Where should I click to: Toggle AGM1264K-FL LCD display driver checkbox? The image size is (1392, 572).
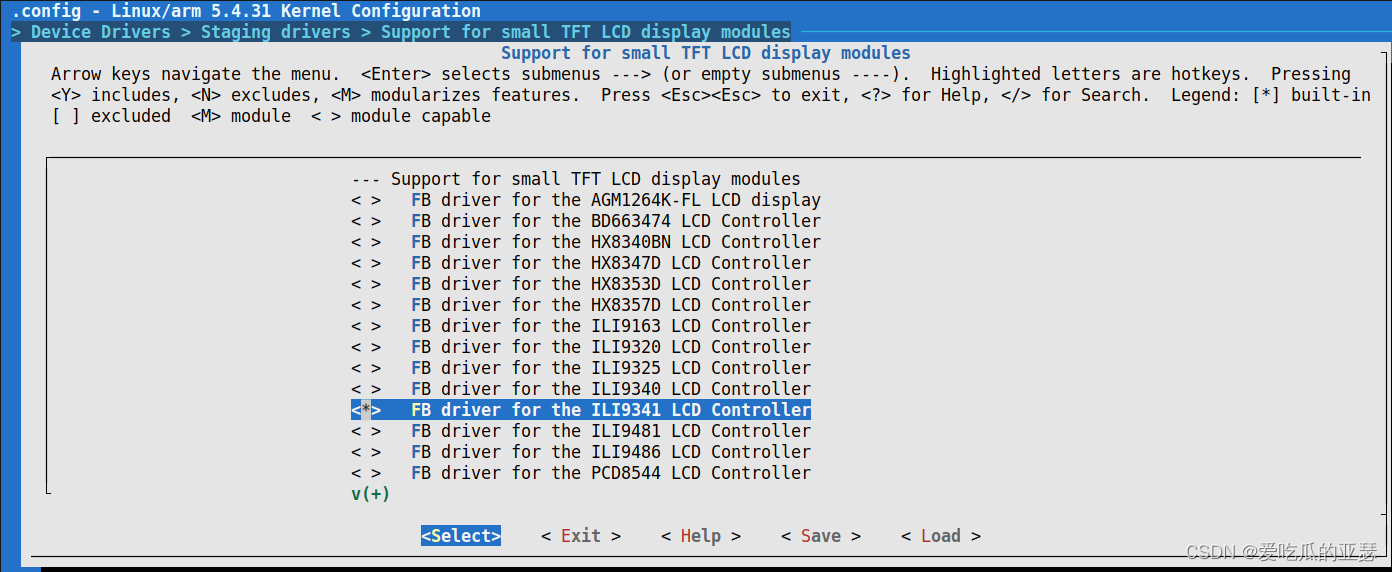366,200
